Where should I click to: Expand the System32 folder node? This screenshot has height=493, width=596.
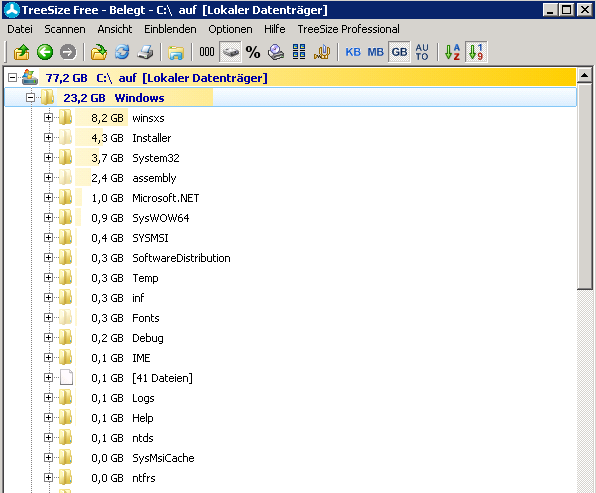[48, 157]
